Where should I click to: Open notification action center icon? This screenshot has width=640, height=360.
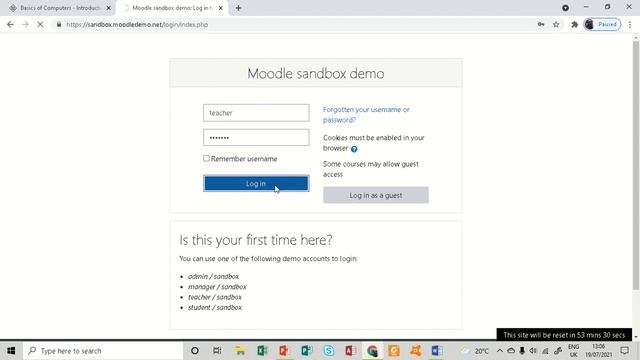624,351
